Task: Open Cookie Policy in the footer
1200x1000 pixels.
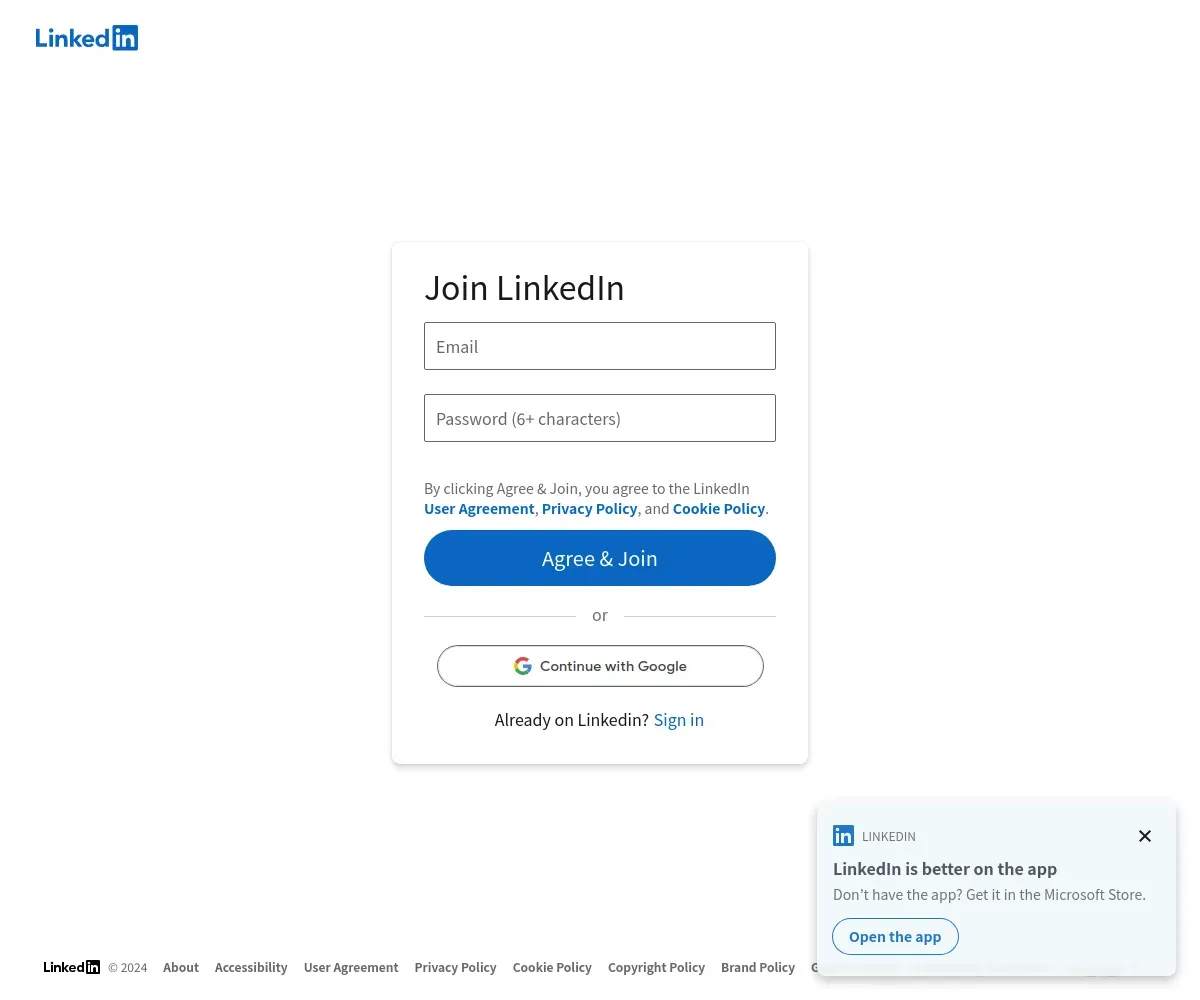Action: (552, 967)
